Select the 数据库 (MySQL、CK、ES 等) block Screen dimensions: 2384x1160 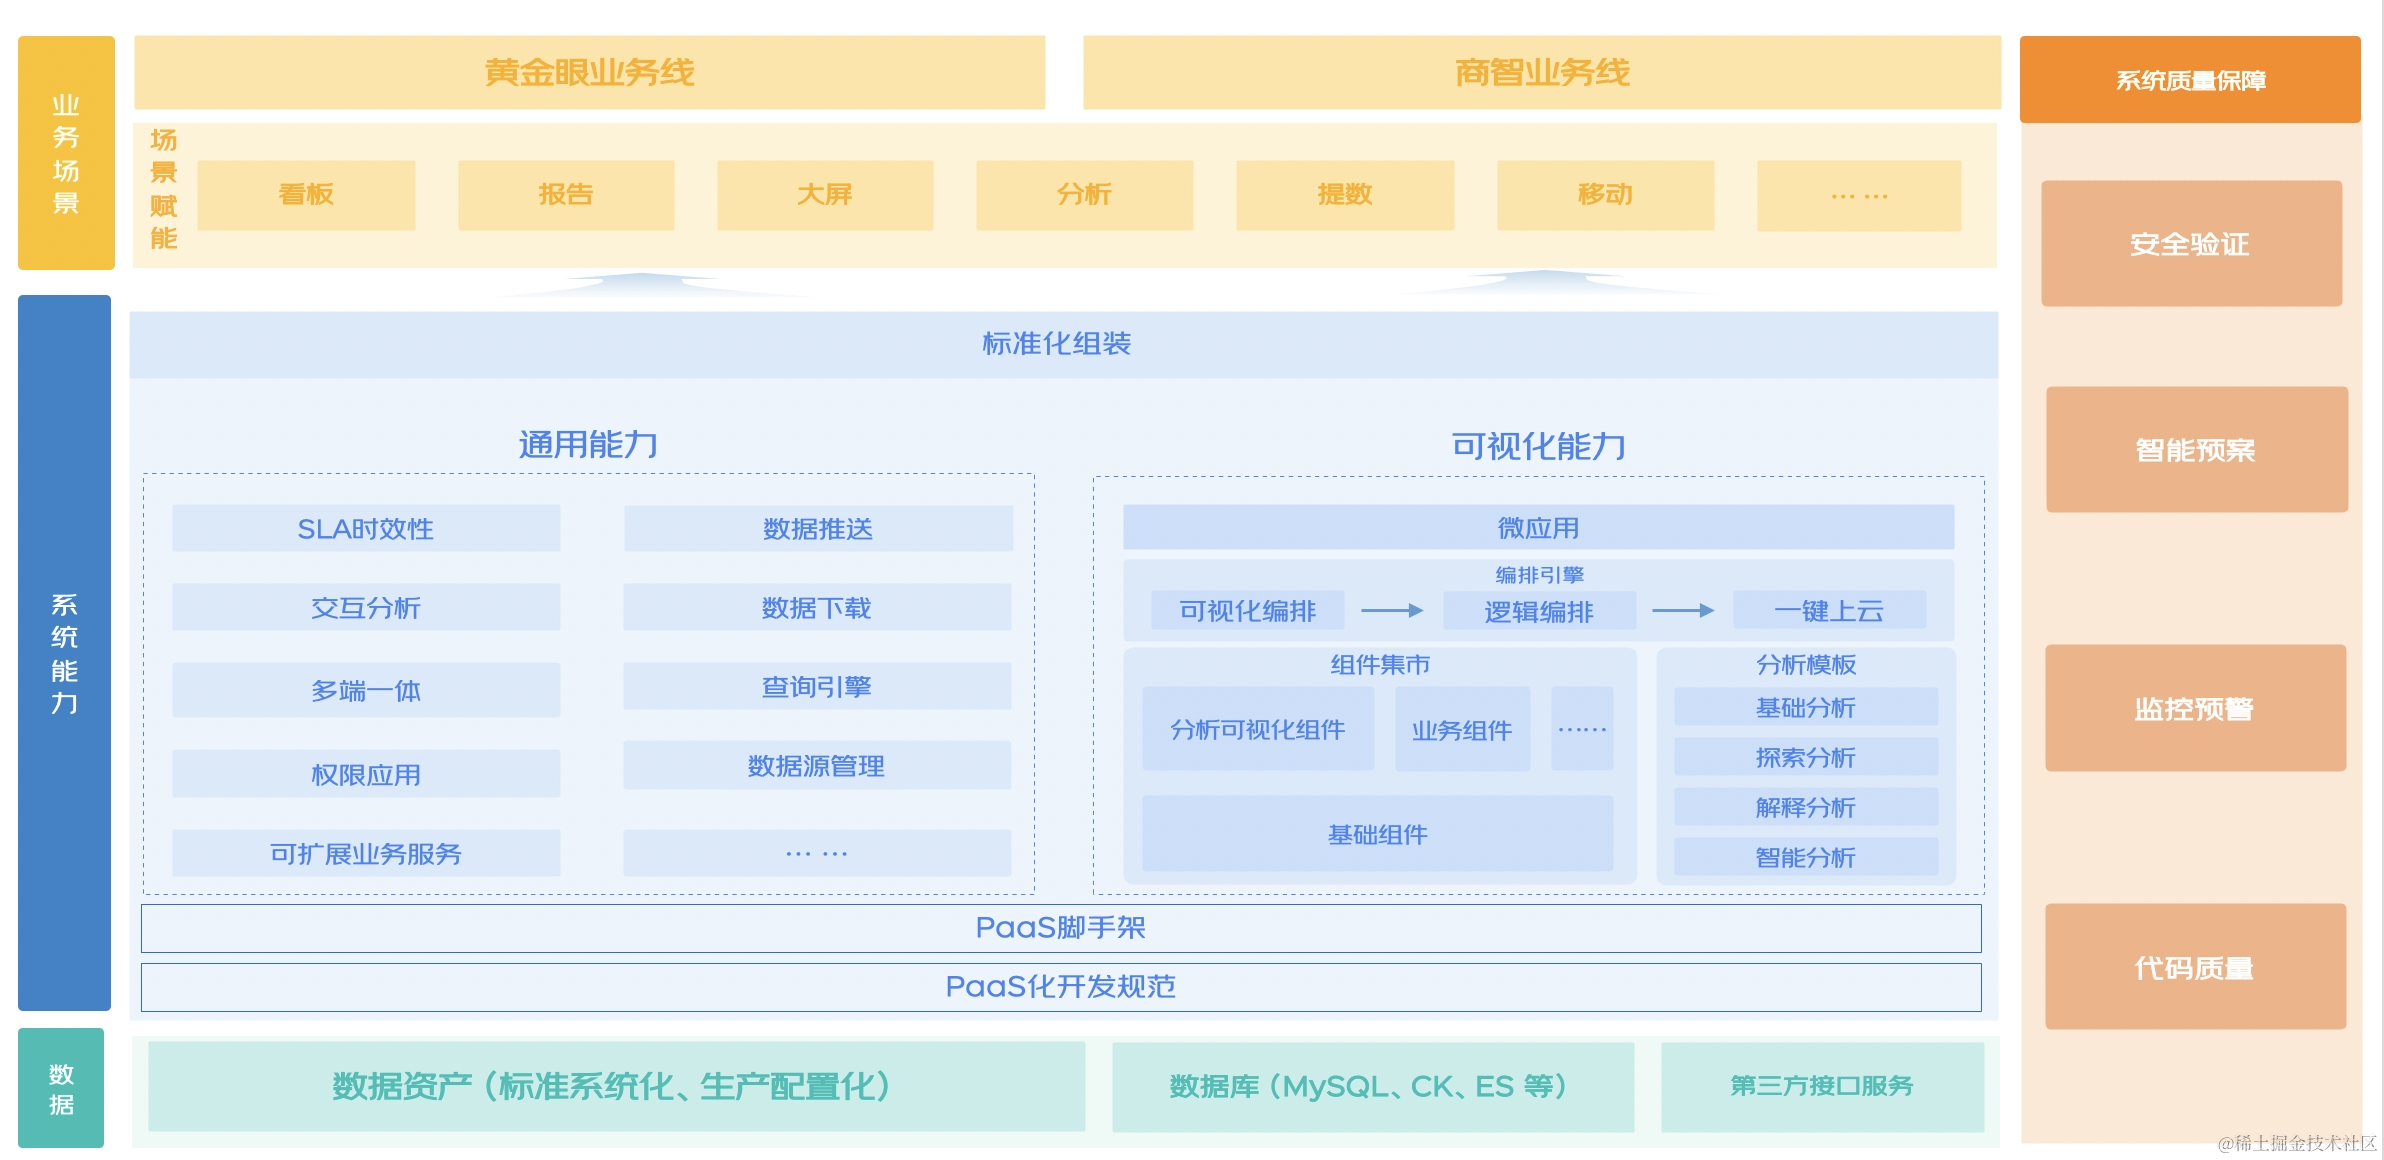1372,1087
